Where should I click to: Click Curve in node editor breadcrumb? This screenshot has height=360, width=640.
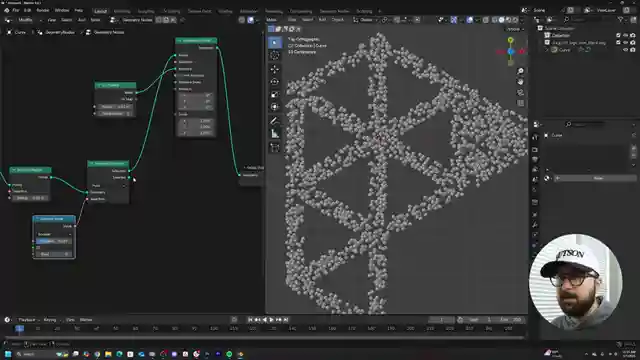coord(16,32)
